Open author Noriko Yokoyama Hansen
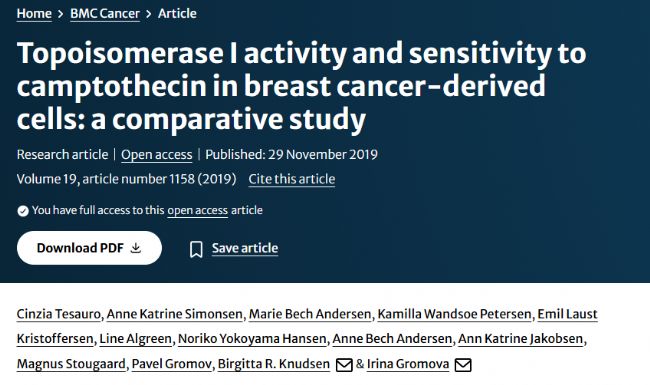 [x=252, y=339]
